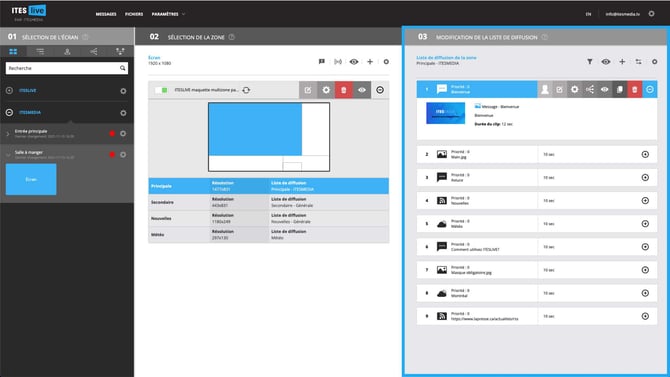Click the playlist swap arrows icon
This screenshot has height=377, width=670.
(x=638, y=62)
